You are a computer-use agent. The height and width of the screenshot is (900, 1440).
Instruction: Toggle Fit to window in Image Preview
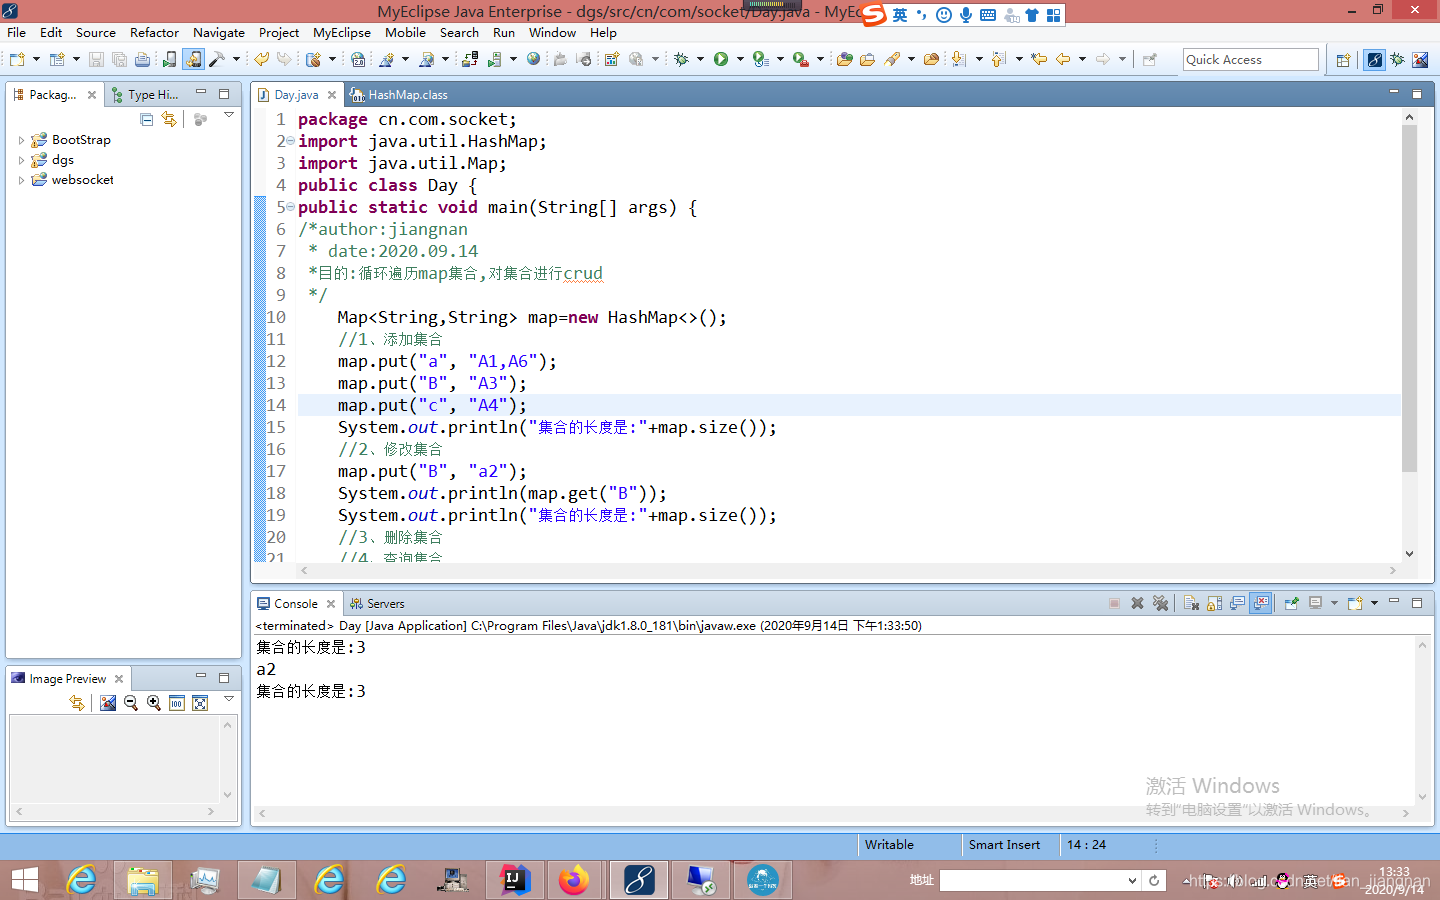200,703
